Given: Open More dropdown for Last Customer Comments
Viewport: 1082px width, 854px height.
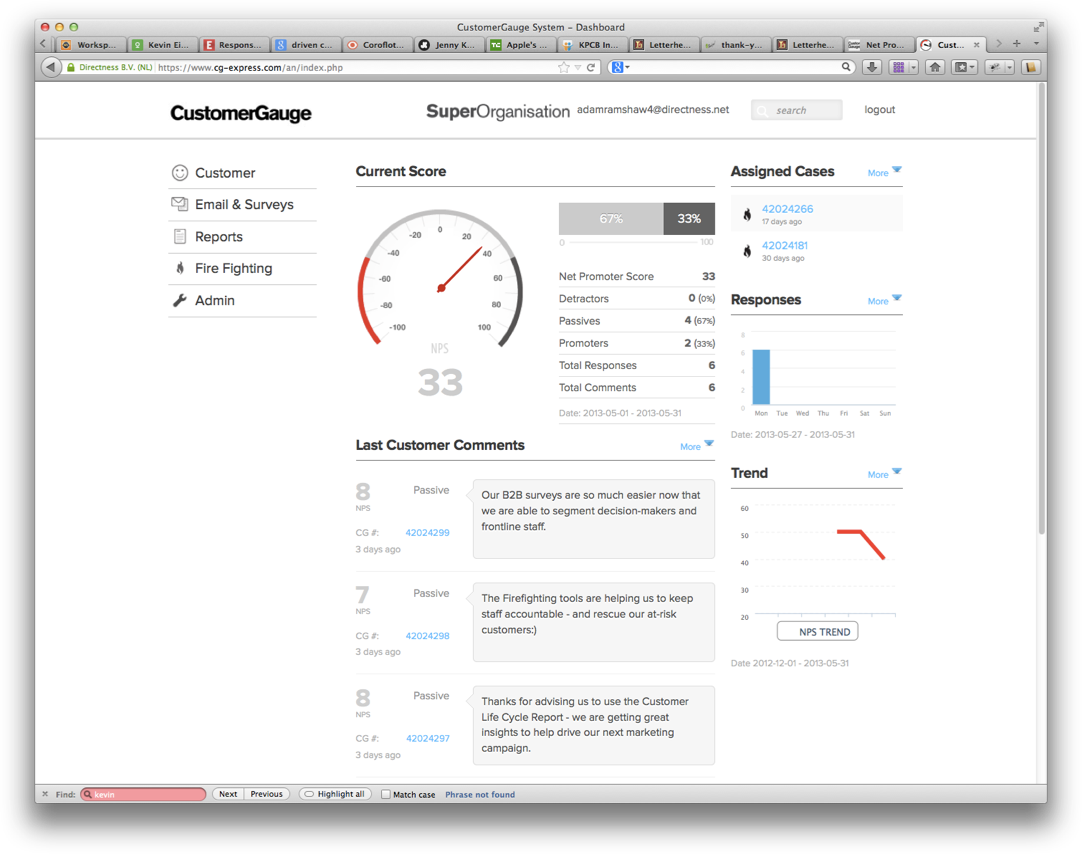Looking at the screenshot, I should [x=696, y=446].
